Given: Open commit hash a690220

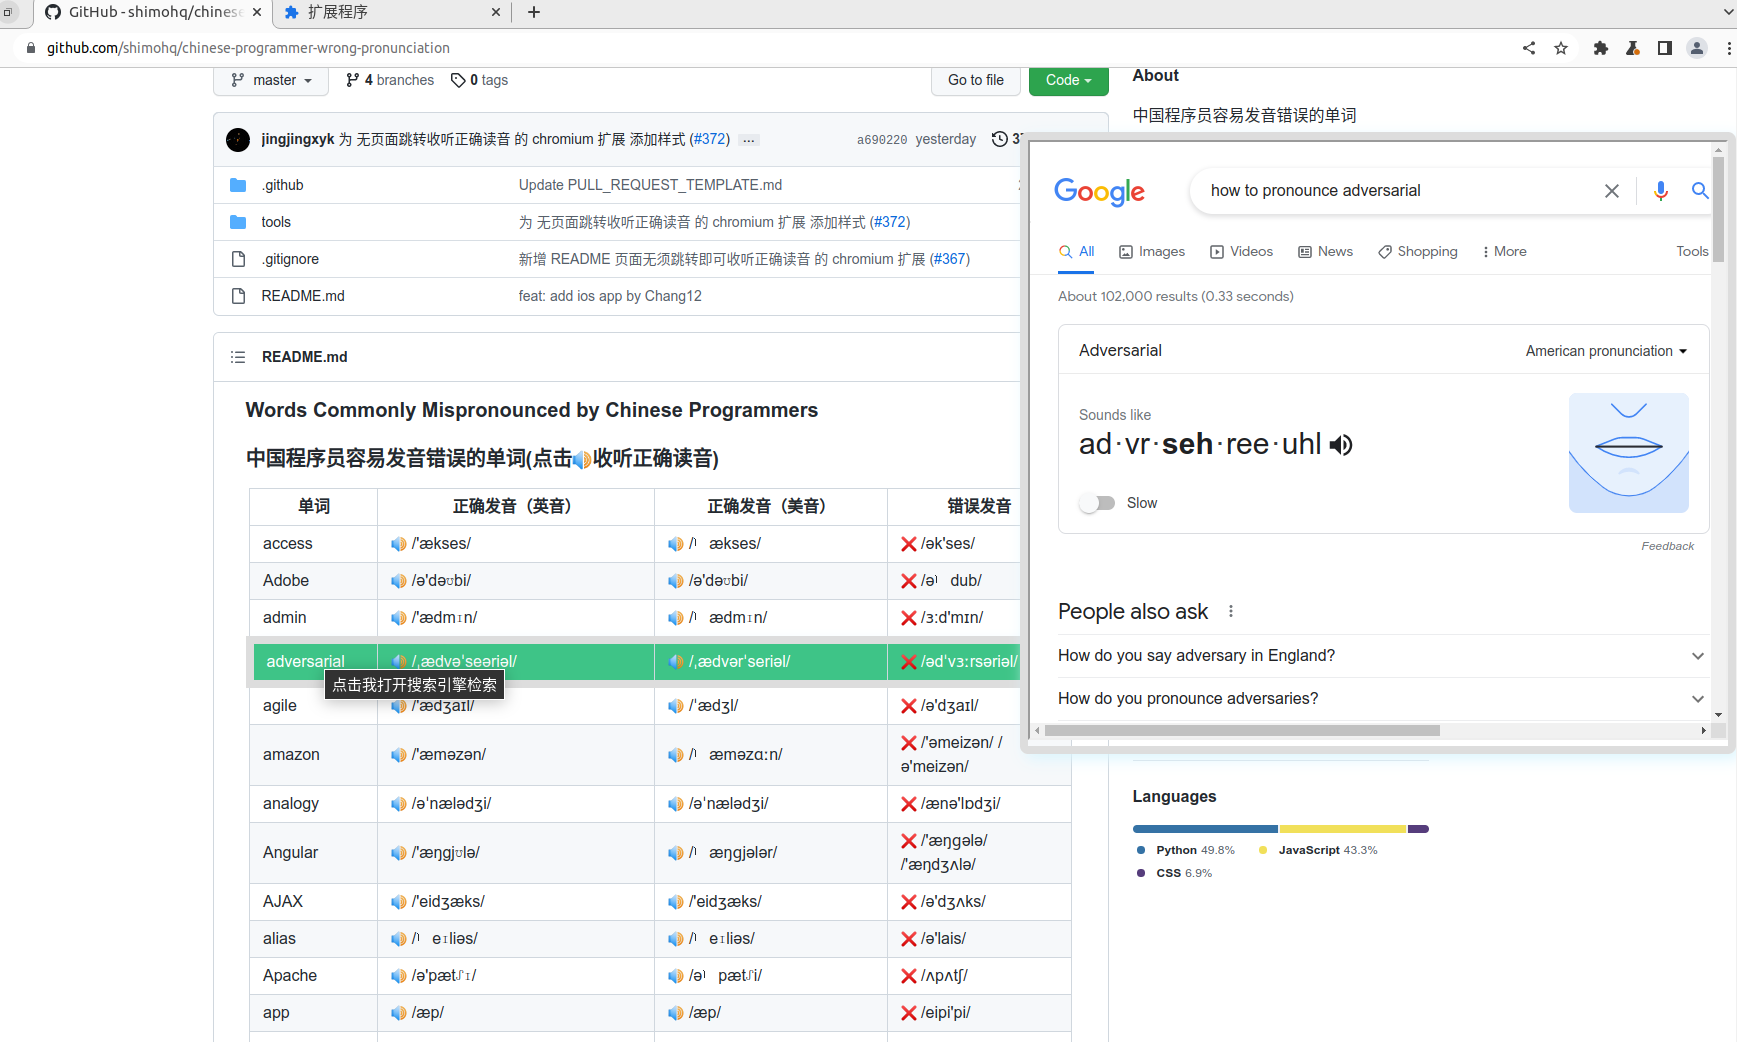Looking at the screenshot, I should (x=882, y=140).
